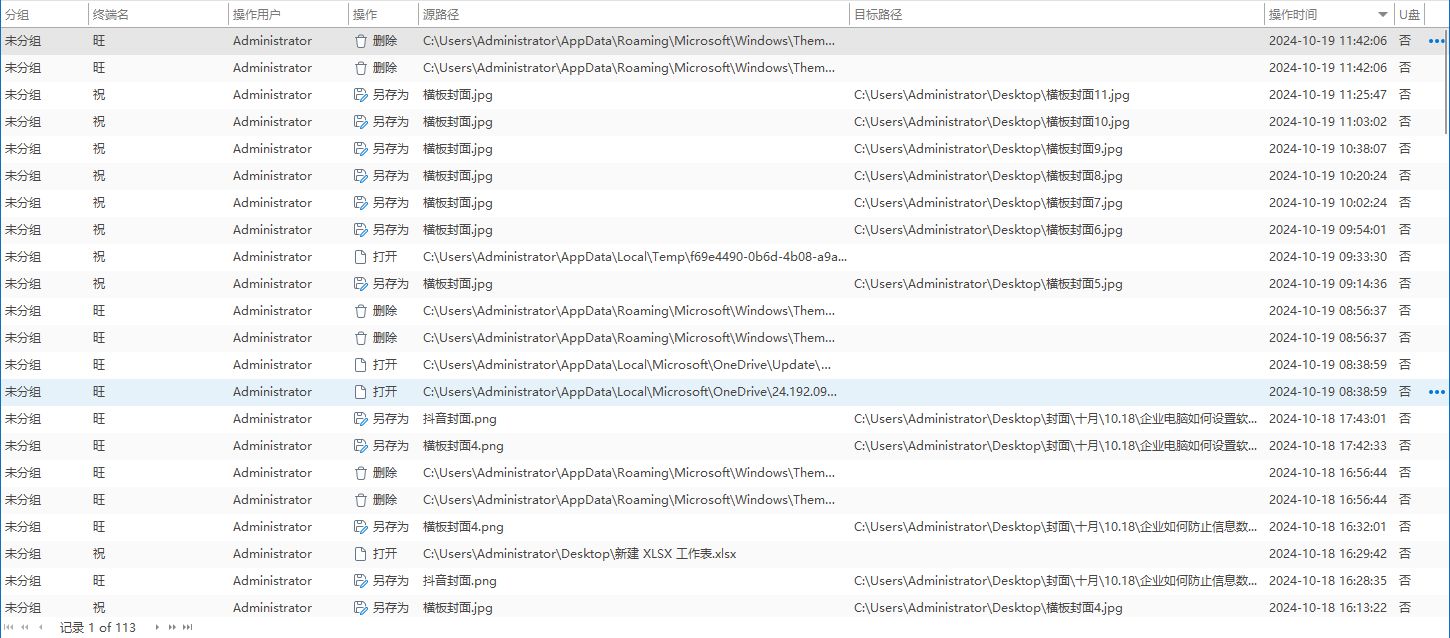The height and width of the screenshot is (638, 1450).
Task: Click the vertical scrollbar thumb at right
Action: tap(1447, 80)
